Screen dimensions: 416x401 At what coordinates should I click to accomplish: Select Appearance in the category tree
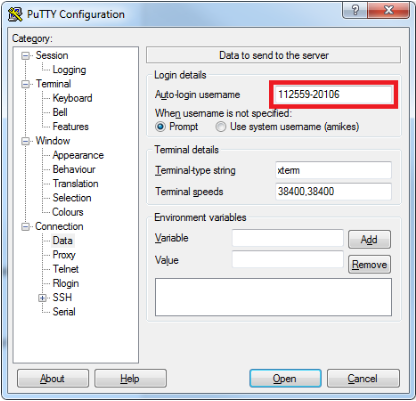click(78, 155)
